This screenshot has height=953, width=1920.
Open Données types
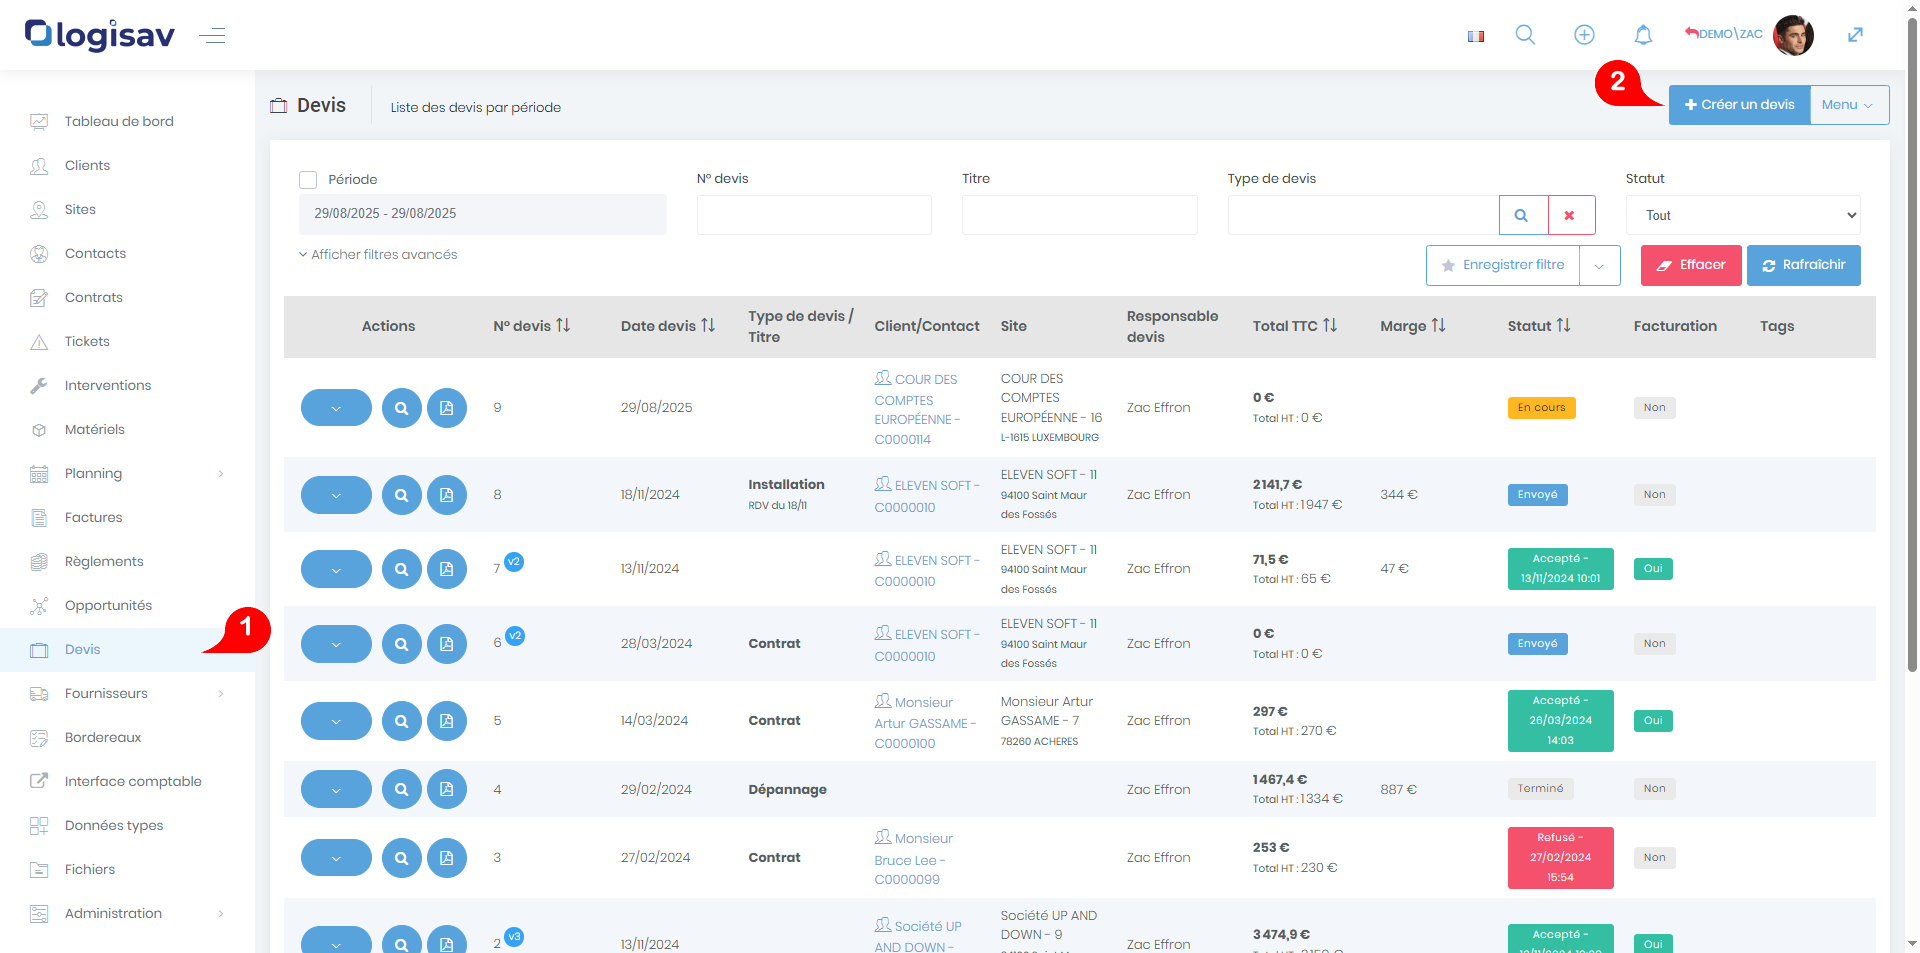click(x=114, y=825)
